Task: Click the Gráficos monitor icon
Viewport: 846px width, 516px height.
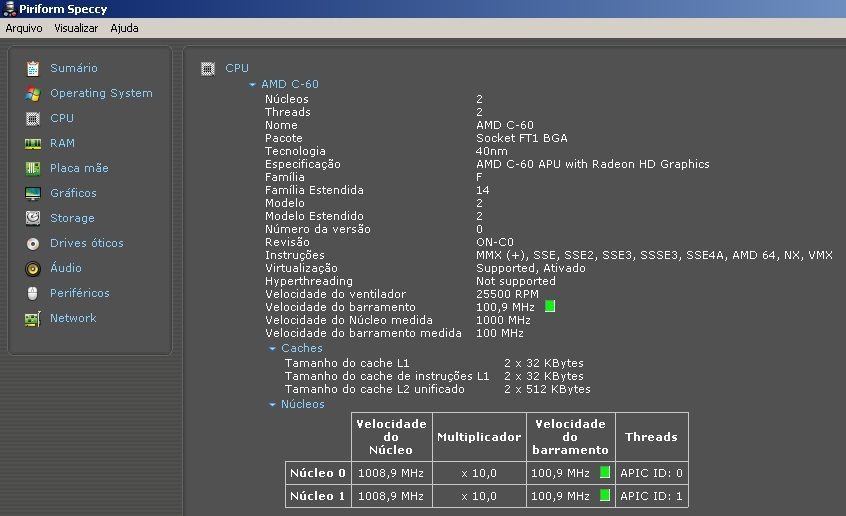Action: click(32, 193)
